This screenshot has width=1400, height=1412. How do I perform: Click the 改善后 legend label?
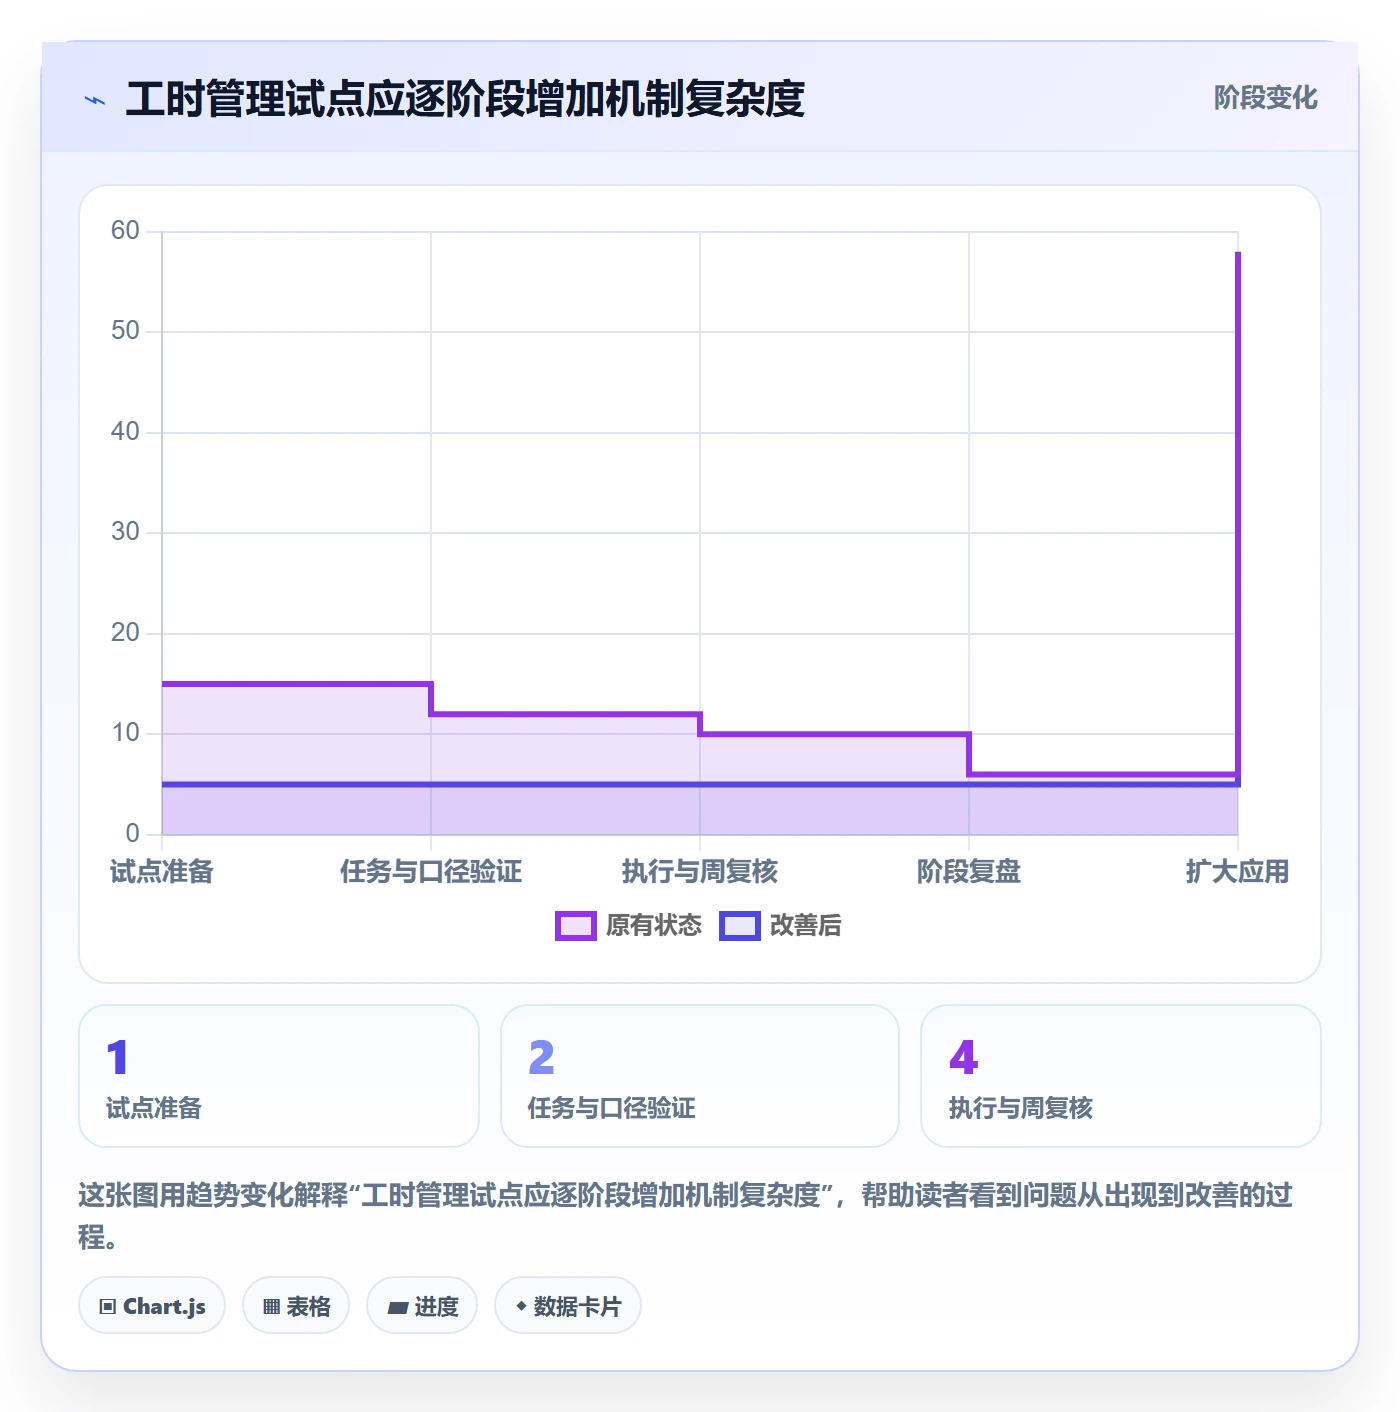(806, 926)
